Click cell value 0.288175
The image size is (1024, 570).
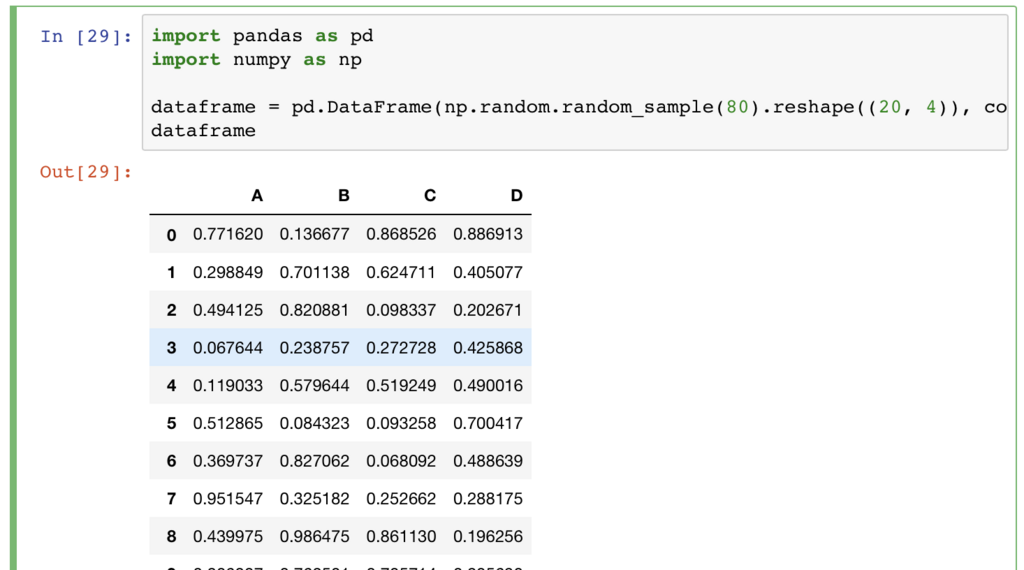[x=488, y=499]
